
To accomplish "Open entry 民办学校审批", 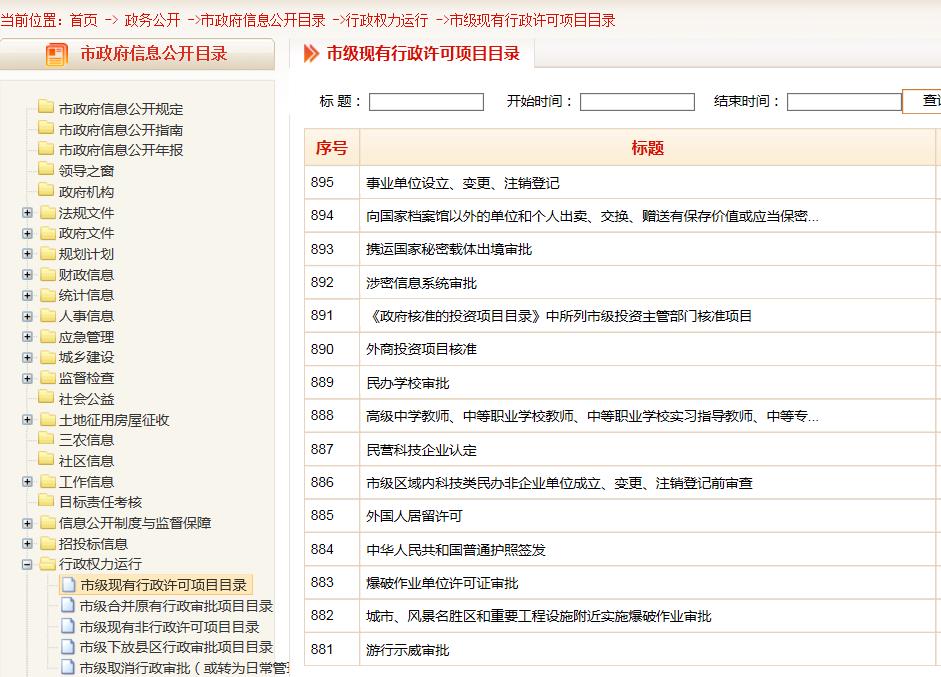I will tap(407, 383).
